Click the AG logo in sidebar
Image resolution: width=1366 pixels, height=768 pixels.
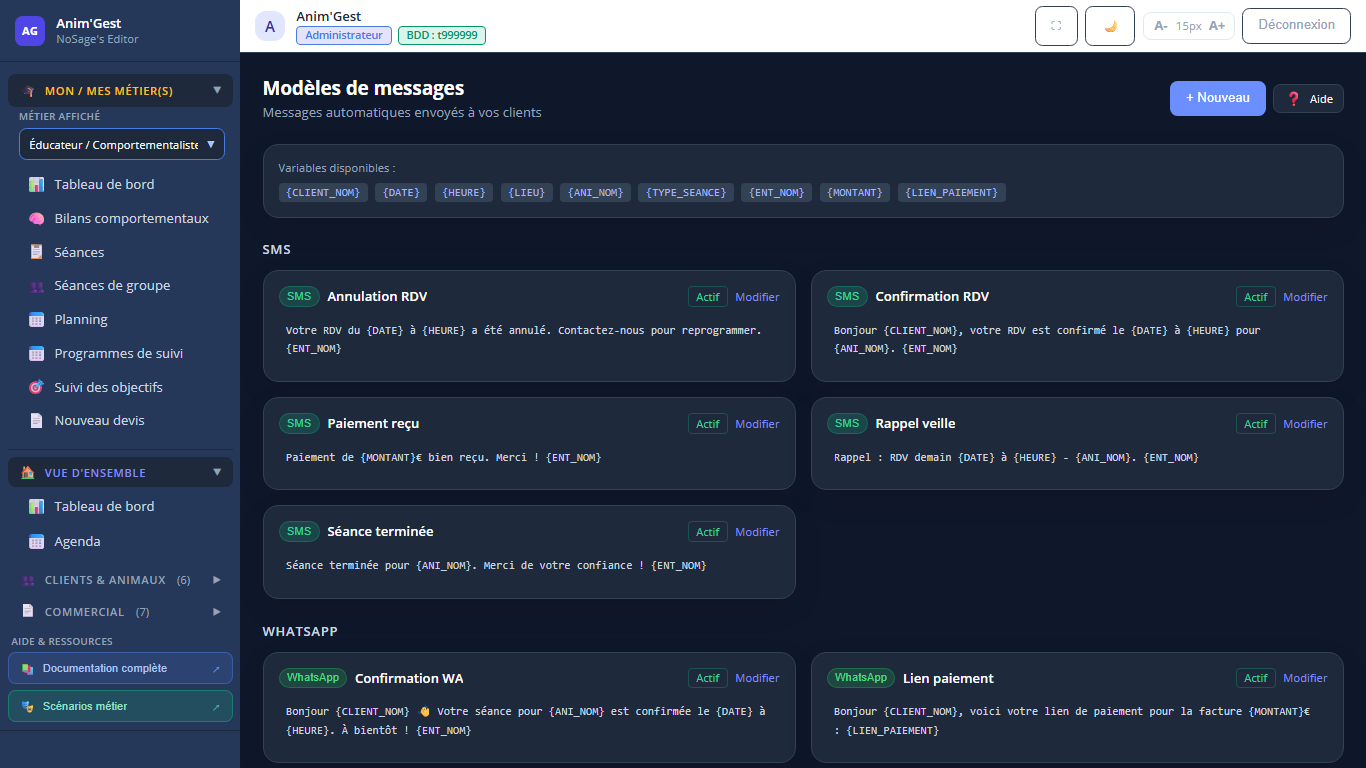[30, 31]
